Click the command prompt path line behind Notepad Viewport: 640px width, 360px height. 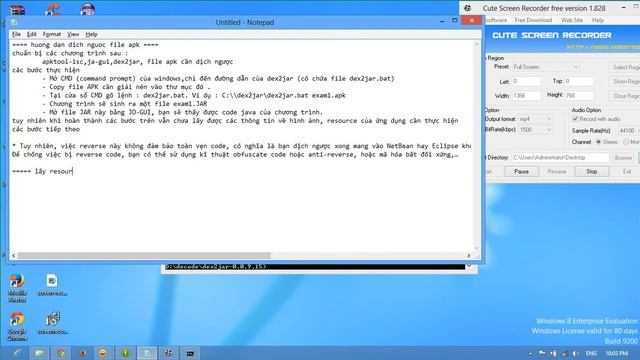216,267
